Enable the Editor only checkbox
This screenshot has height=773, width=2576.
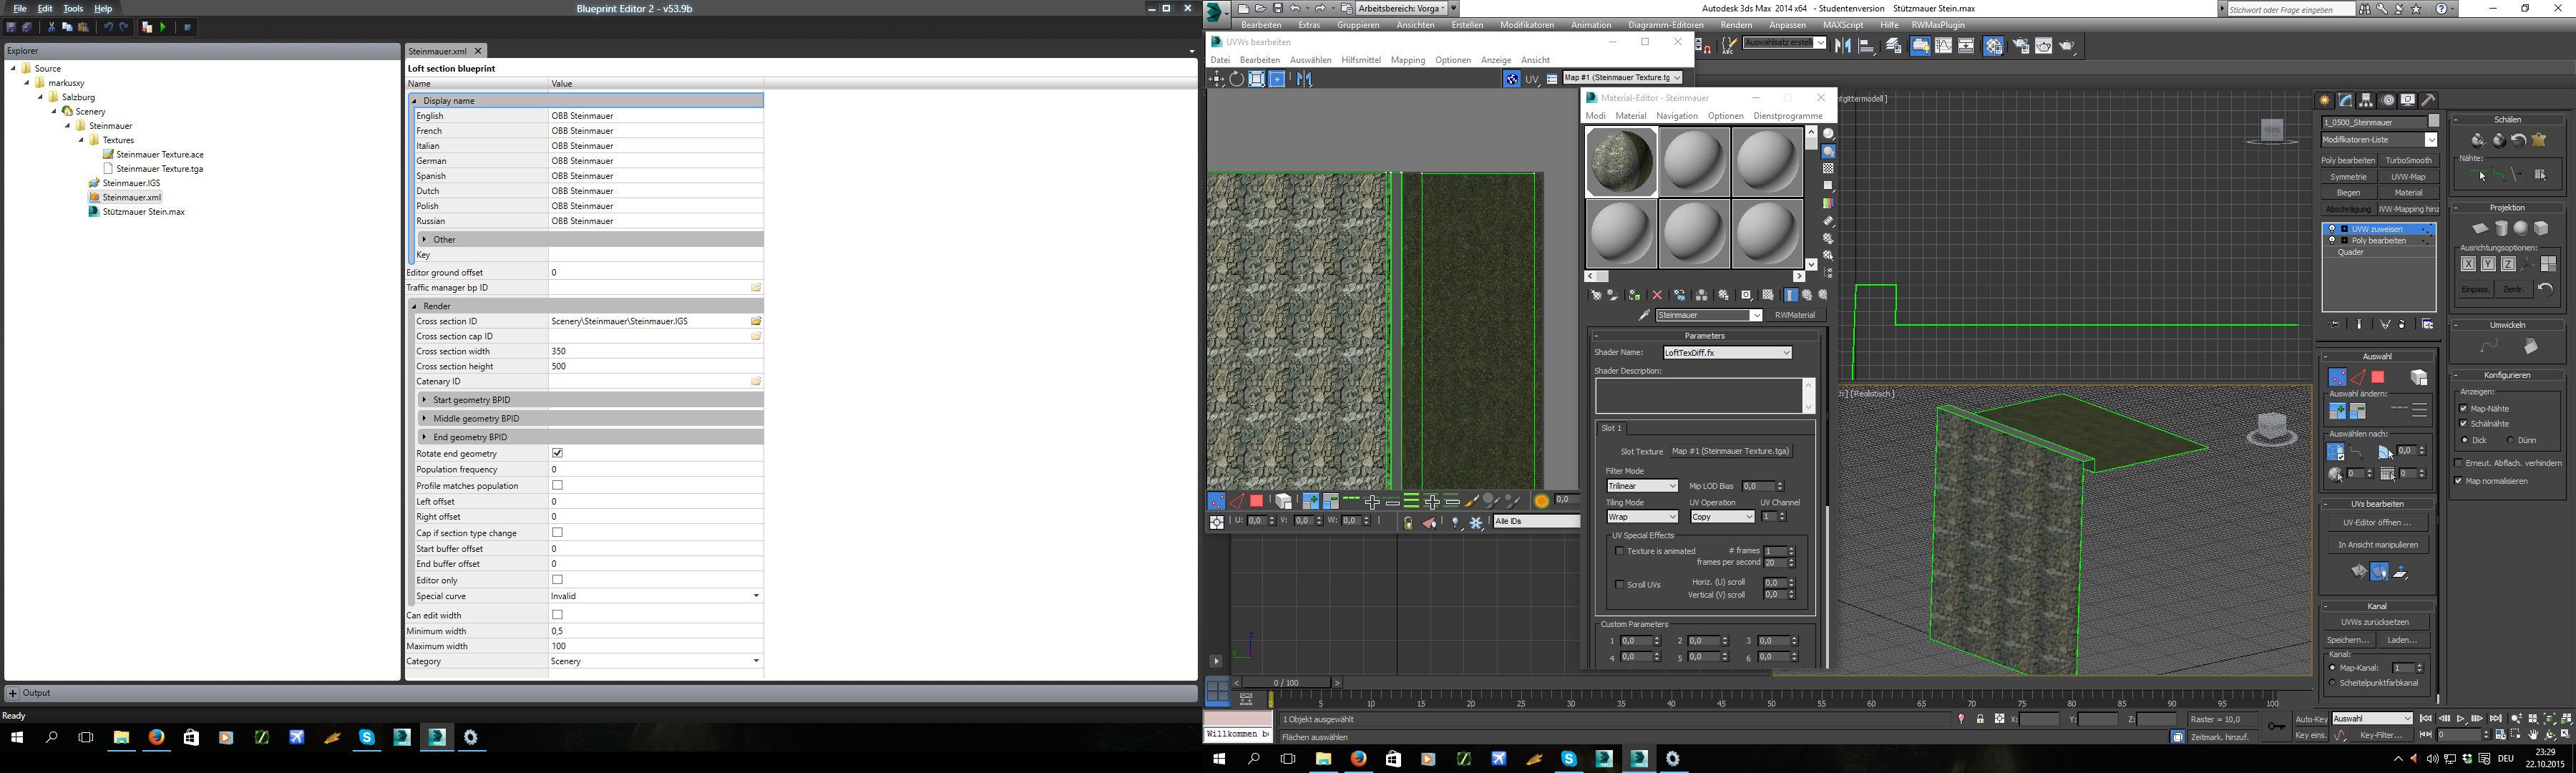pyautogui.click(x=558, y=580)
